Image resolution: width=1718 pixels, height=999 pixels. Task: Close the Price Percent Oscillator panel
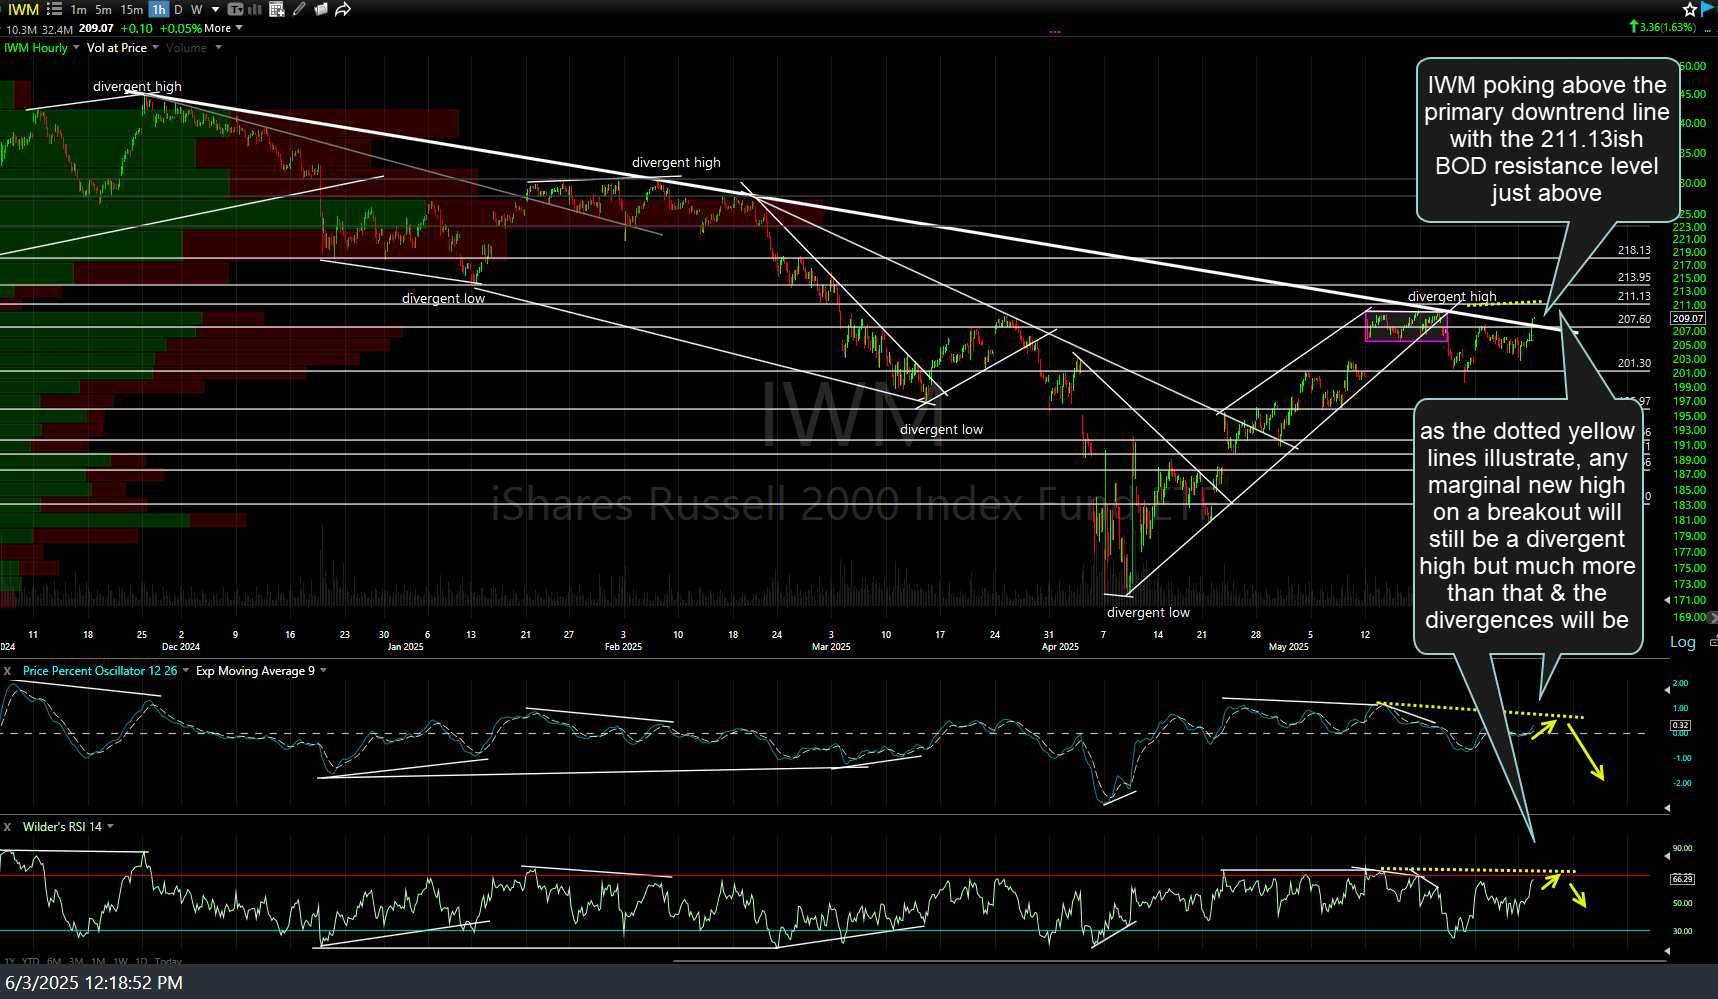7,671
